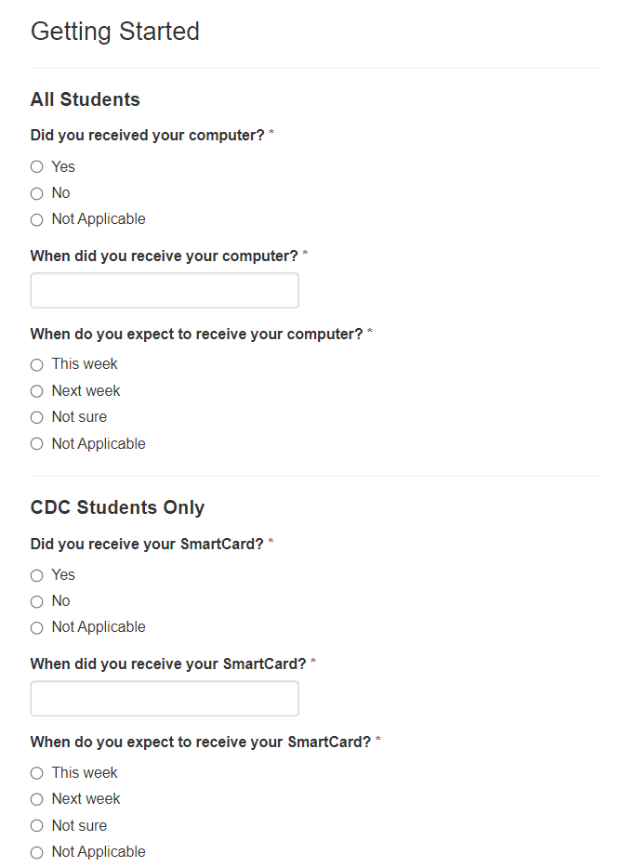Viewport: 621px width, 867px height.
Task: Select No for received your computer
Action: [x=37, y=193]
